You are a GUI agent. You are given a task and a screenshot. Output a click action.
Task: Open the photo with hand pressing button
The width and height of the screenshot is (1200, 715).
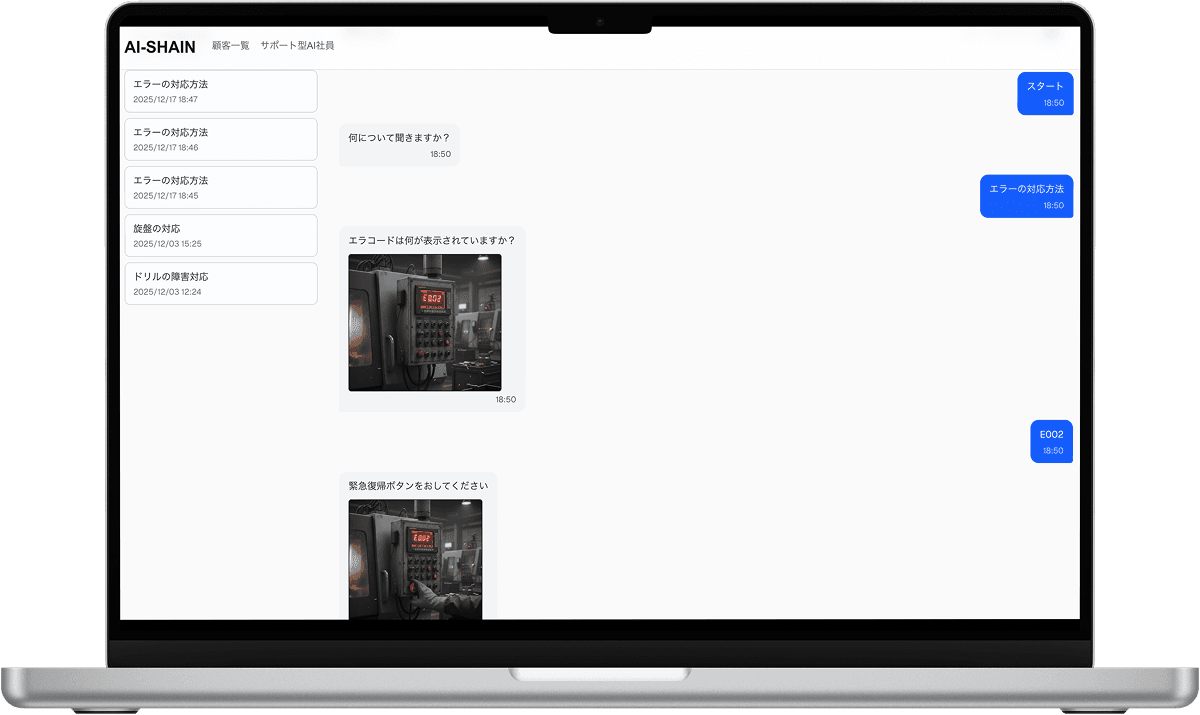tap(415, 558)
